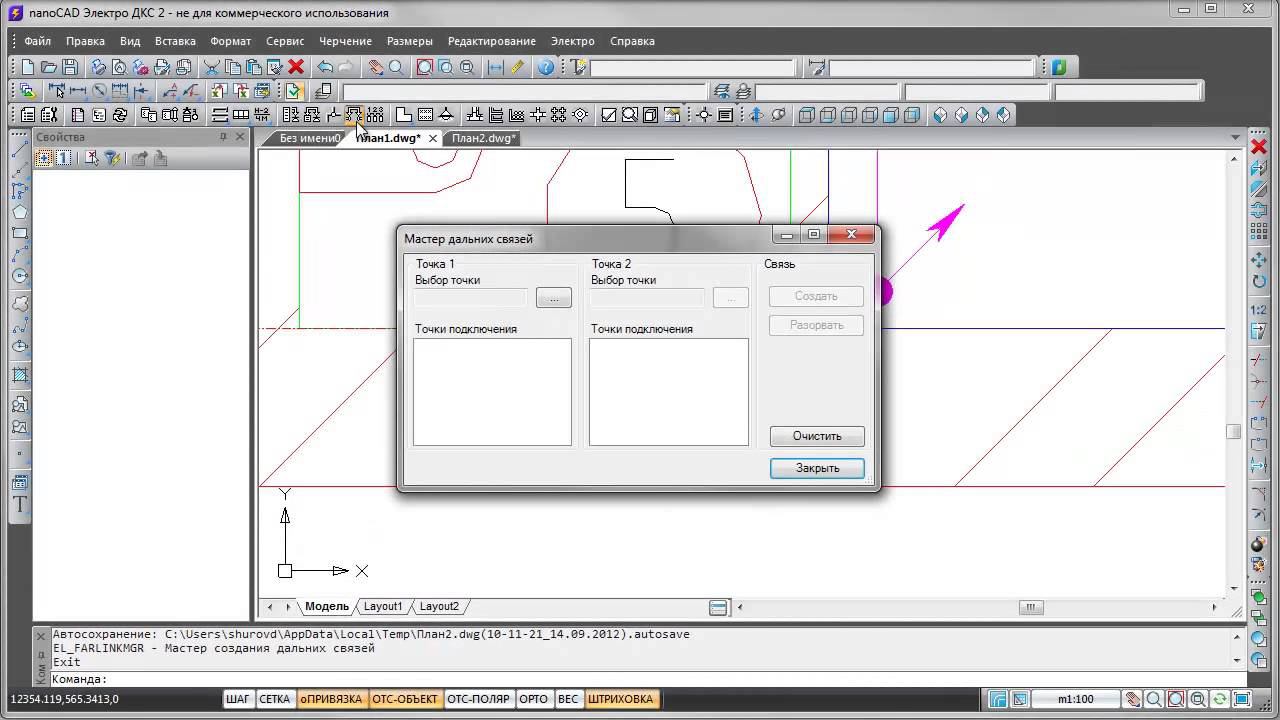Toggle ОТС-ОБЪЕКТ object tracking
The height and width of the screenshot is (720, 1280).
pyautogui.click(x=405, y=699)
